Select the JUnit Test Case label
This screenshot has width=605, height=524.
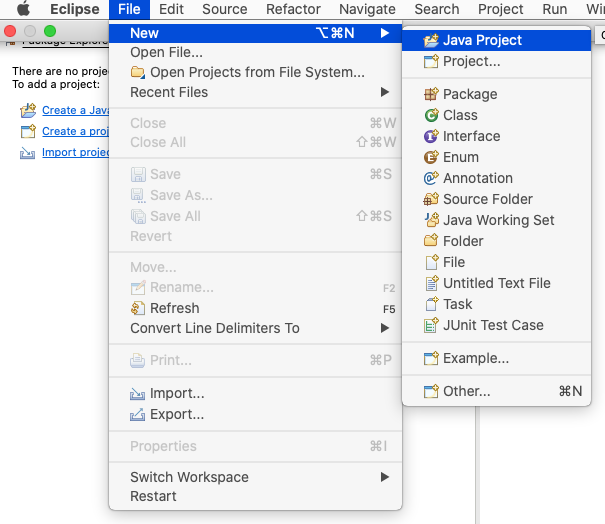493,325
